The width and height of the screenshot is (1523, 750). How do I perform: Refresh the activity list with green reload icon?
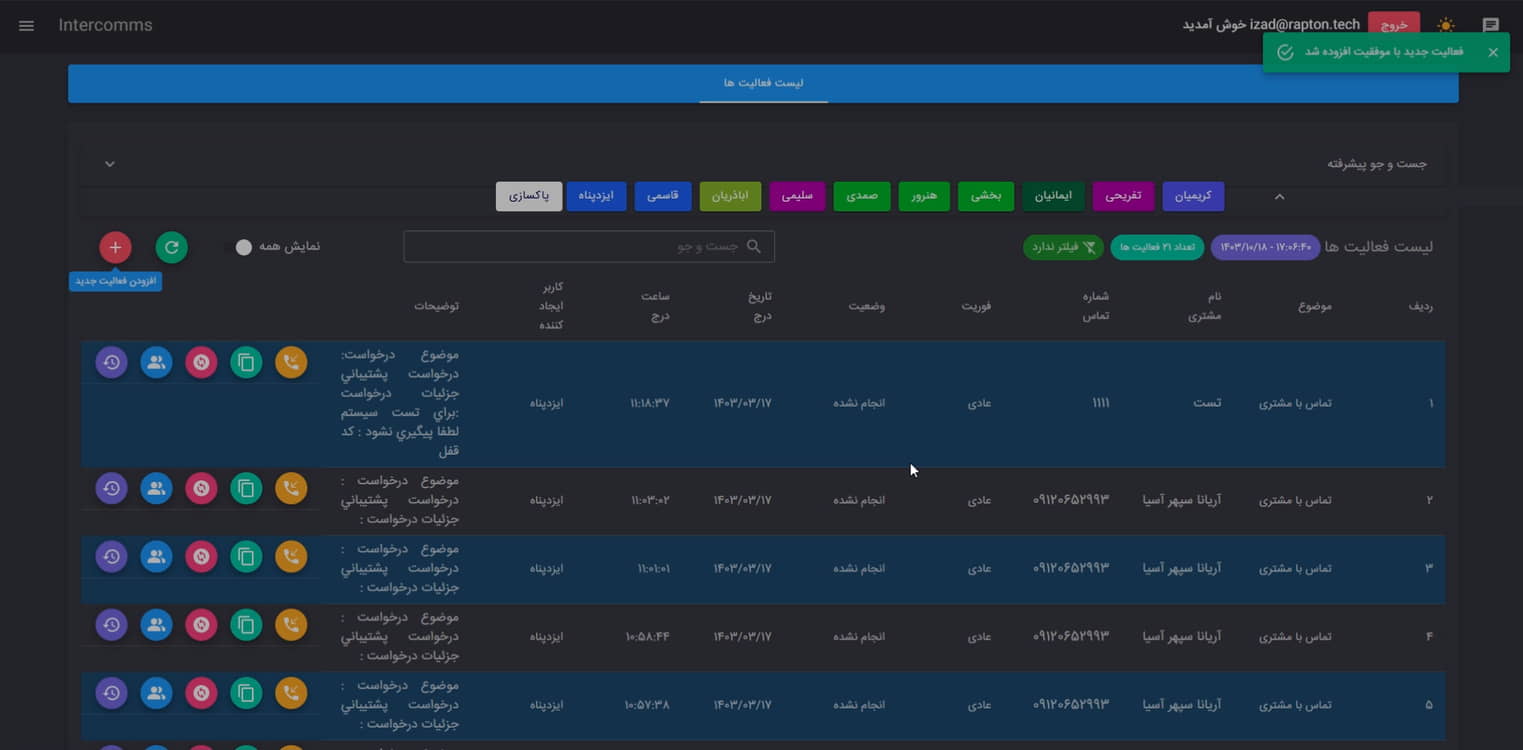[x=171, y=247]
